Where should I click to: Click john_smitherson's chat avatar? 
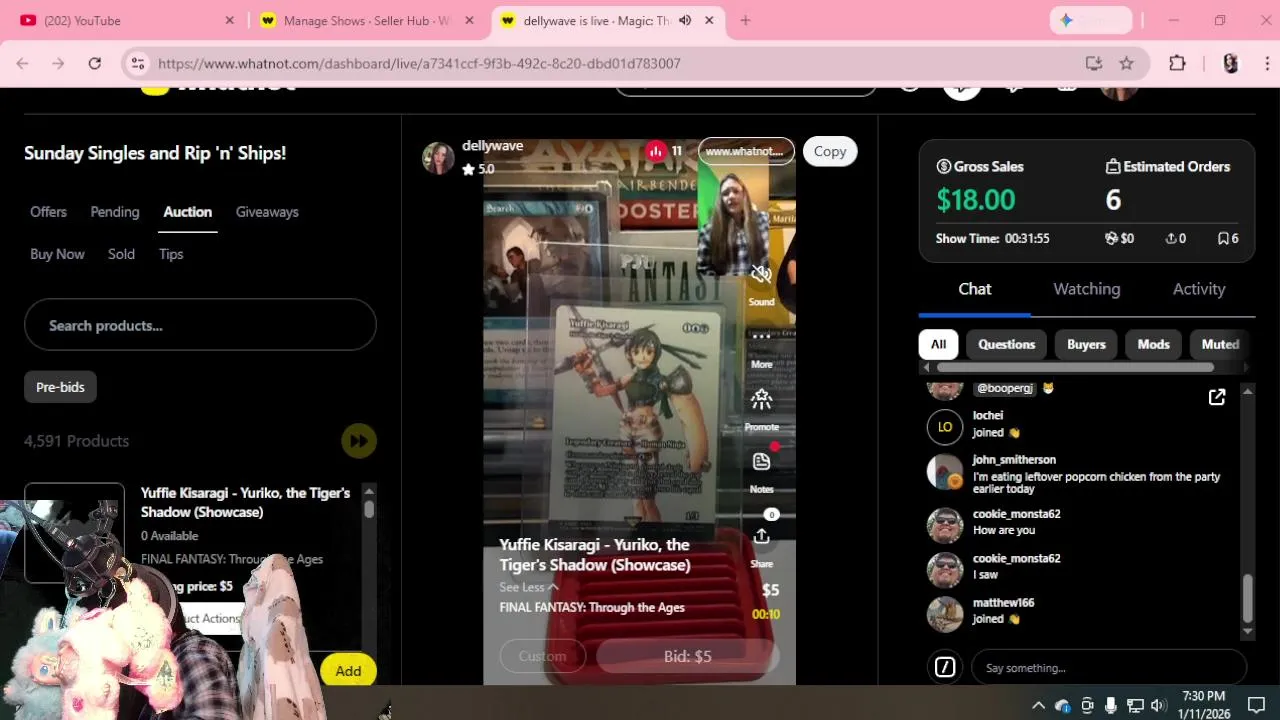(945, 472)
